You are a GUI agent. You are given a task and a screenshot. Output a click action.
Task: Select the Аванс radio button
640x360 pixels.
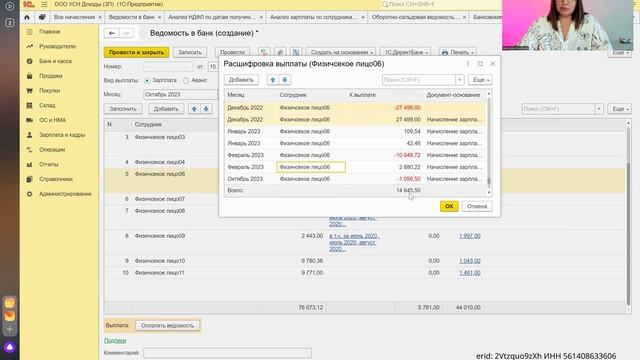186,80
